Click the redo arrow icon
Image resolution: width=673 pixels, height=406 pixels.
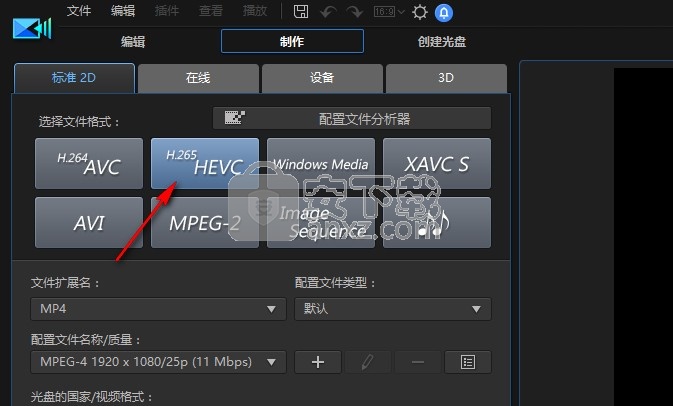(x=354, y=12)
